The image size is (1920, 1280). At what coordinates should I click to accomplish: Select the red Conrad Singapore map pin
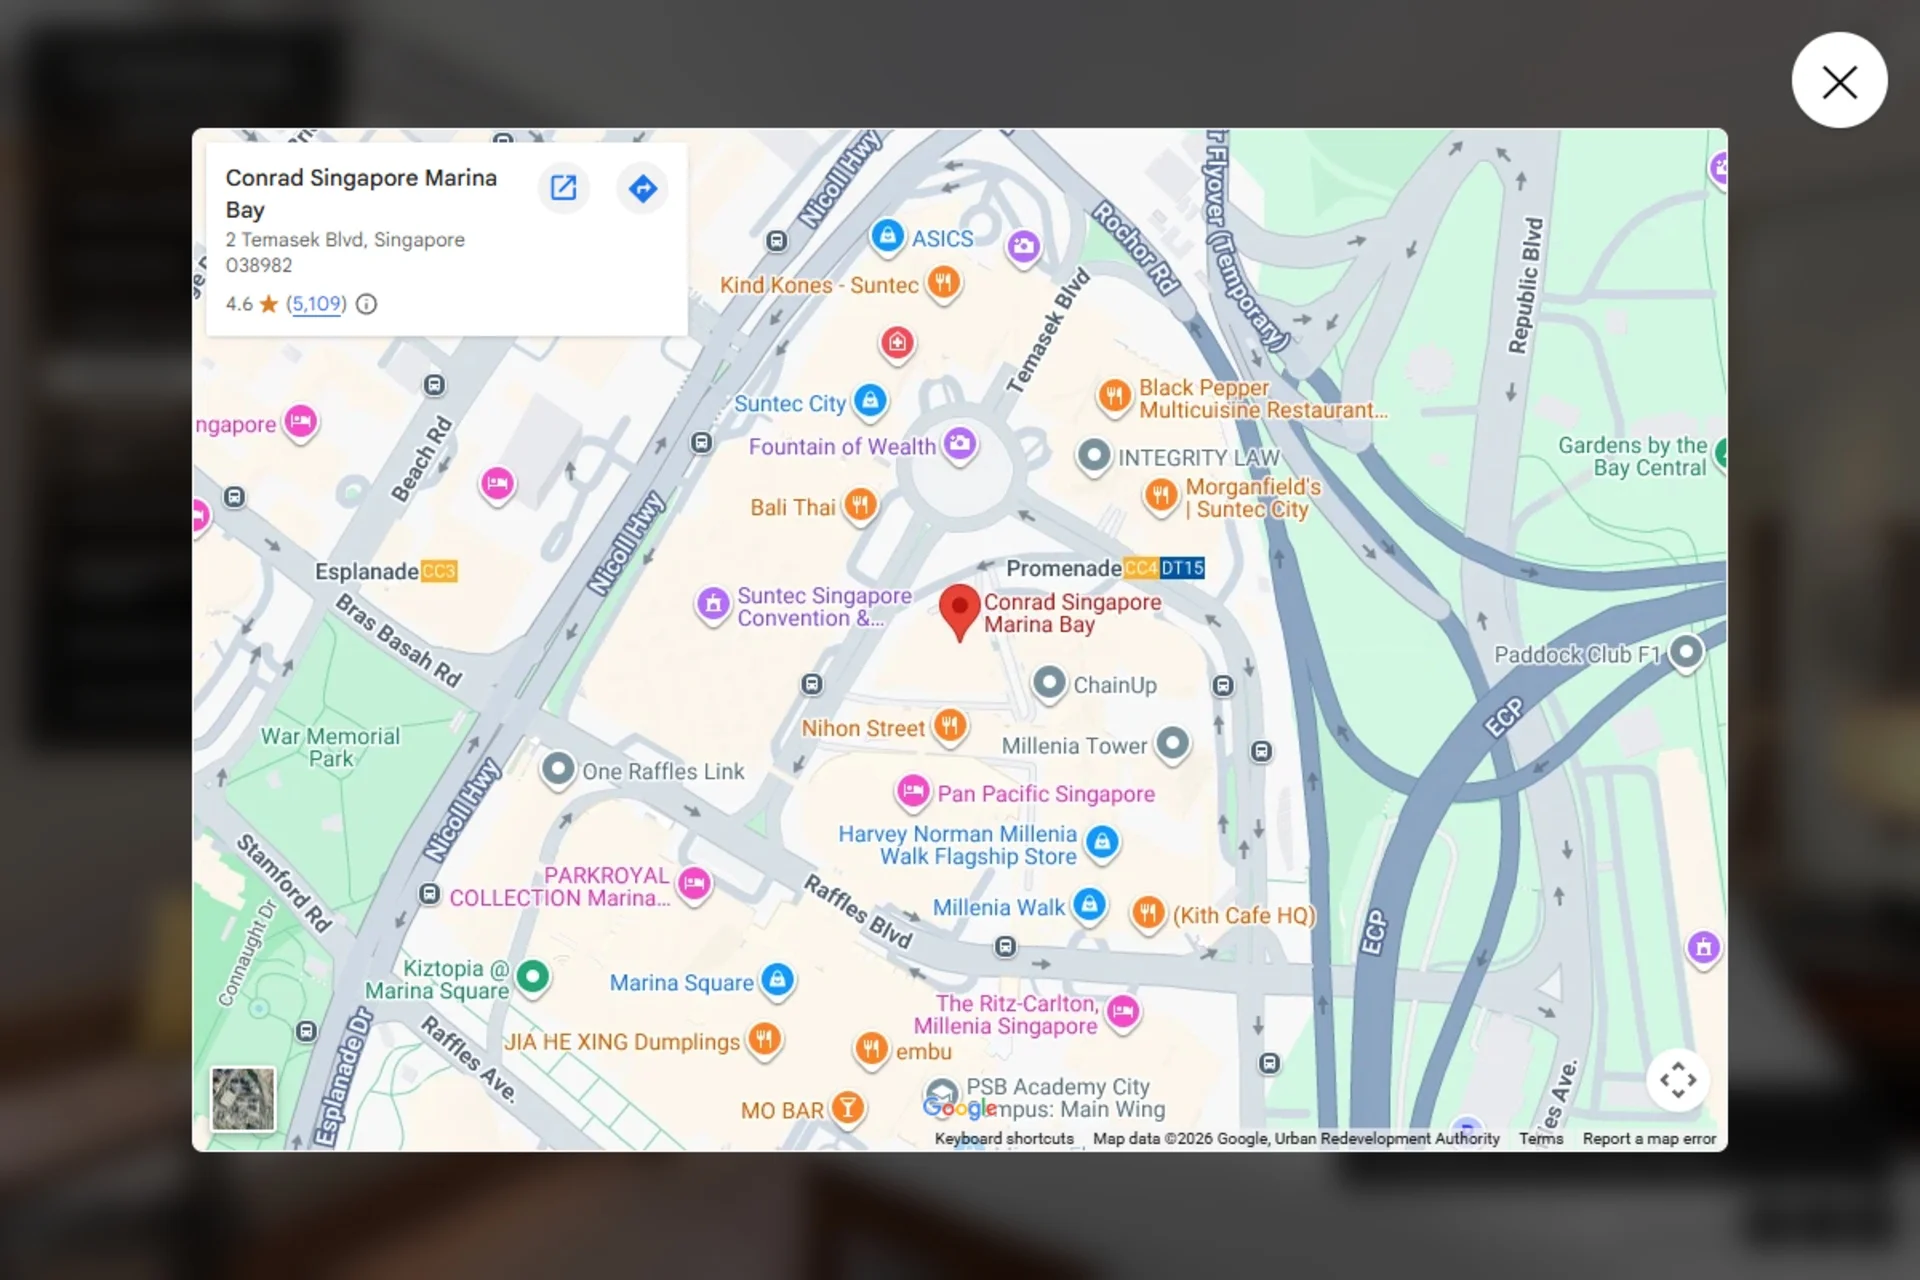click(959, 612)
